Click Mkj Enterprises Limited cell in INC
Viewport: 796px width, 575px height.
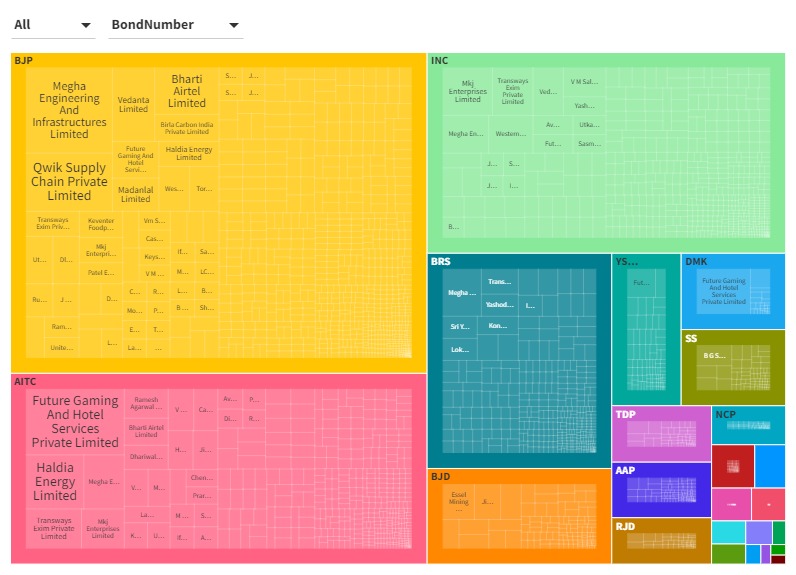pos(468,92)
